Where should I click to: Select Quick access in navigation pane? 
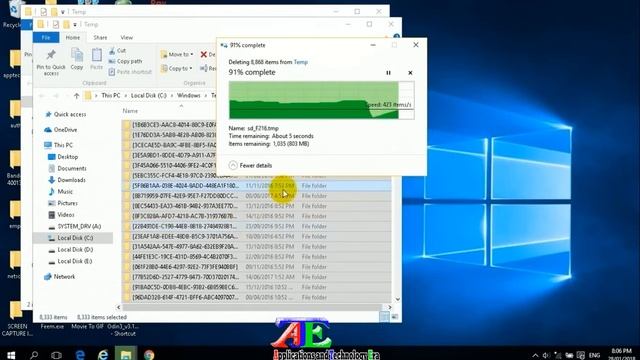pyautogui.click(x=65, y=114)
